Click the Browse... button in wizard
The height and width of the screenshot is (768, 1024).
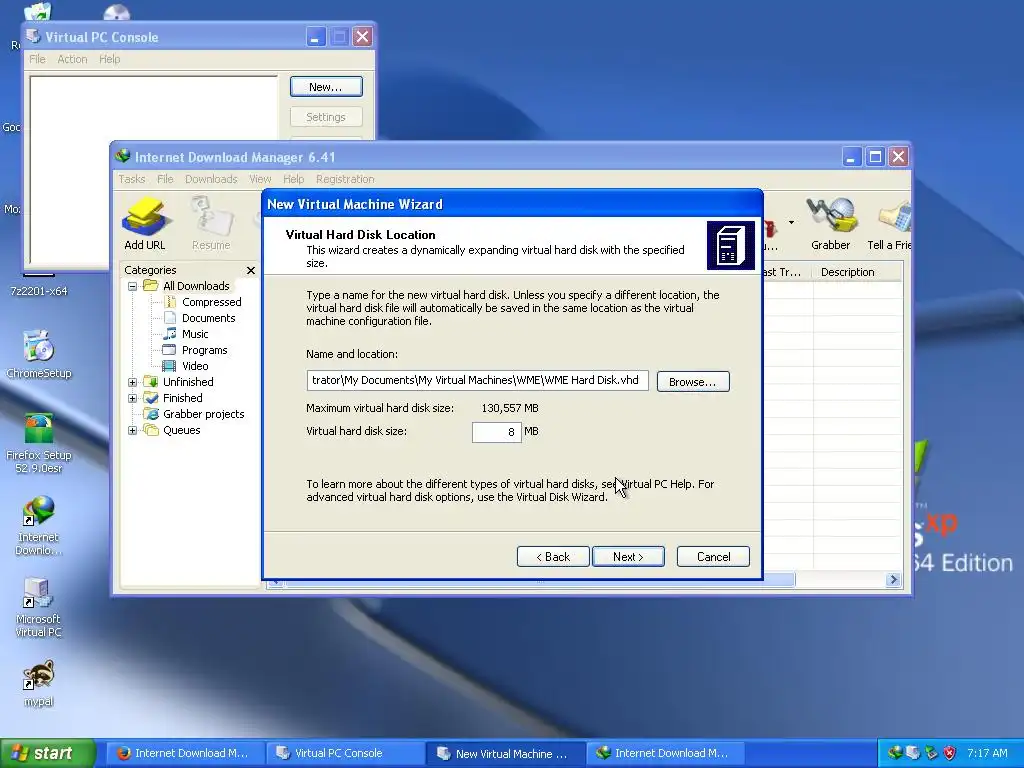[x=692, y=381]
